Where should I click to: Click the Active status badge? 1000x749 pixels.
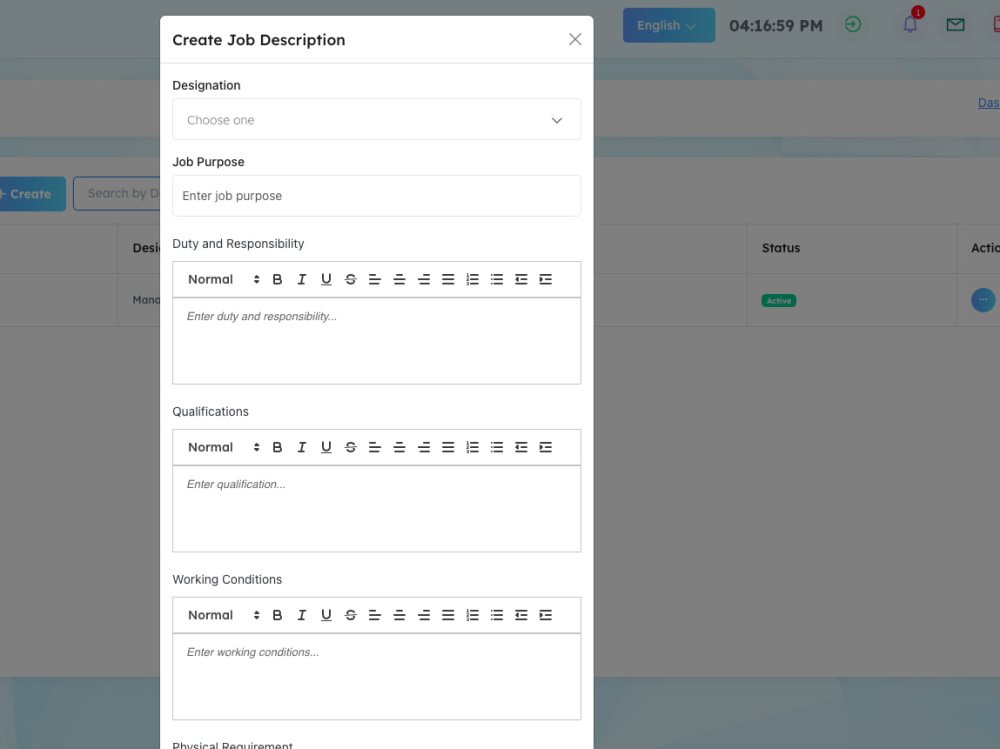pyautogui.click(x=778, y=300)
